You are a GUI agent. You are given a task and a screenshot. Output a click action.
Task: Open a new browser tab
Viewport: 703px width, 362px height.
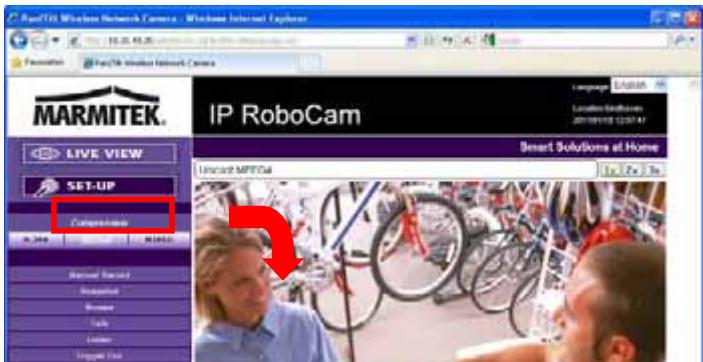tap(309, 63)
